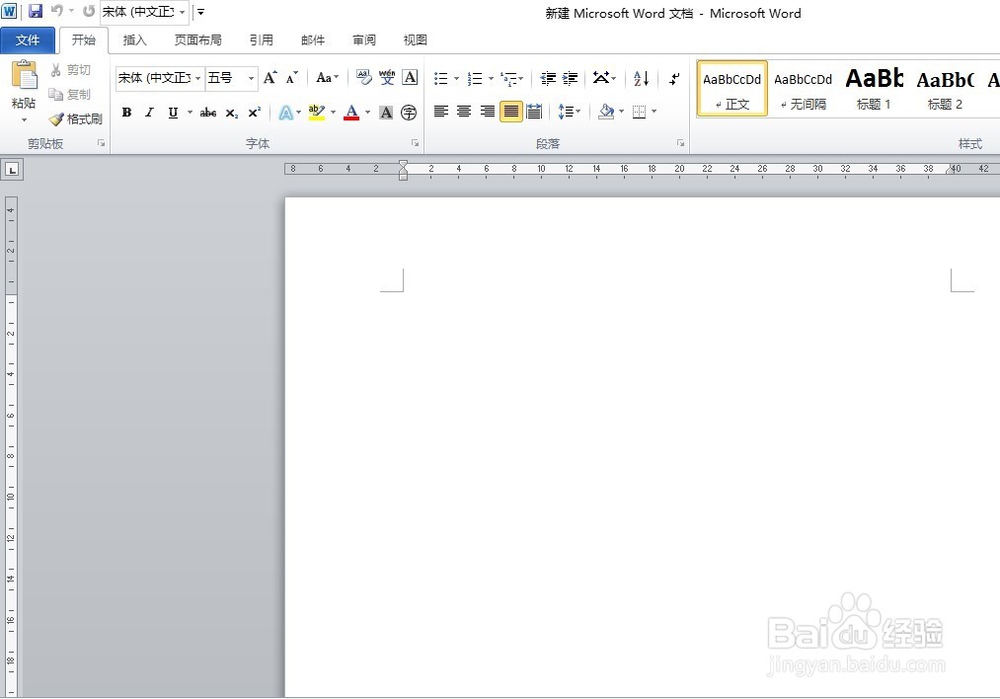The width and height of the screenshot is (1000, 699).
Task: Expand the numbered list options arrow
Action: (x=491, y=78)
